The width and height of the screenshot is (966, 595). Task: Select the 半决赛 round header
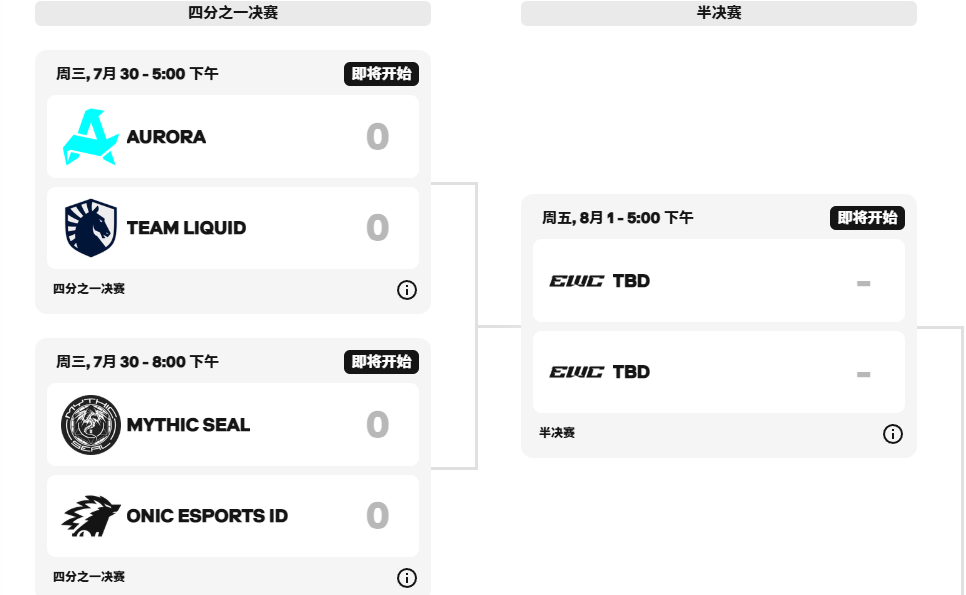pos(719,13)
